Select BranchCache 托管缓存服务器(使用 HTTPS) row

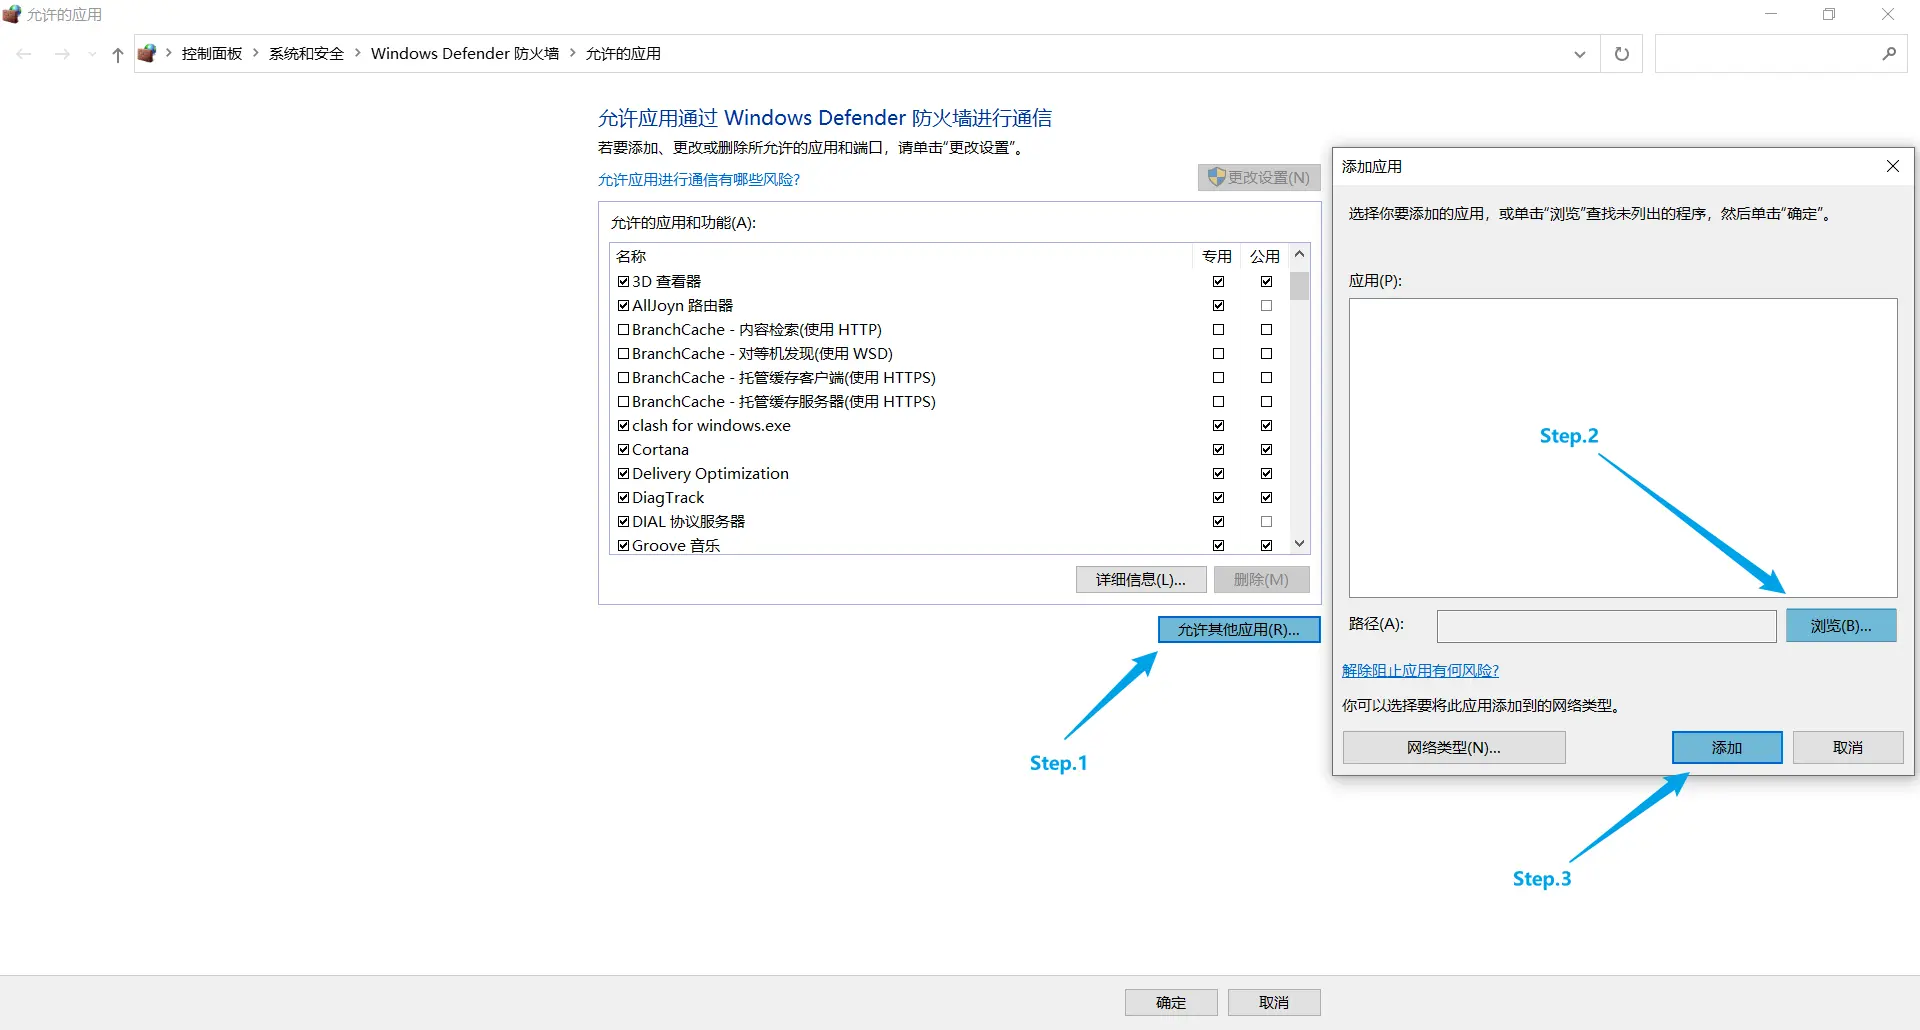pyautogui.click(x=950, y=402)
